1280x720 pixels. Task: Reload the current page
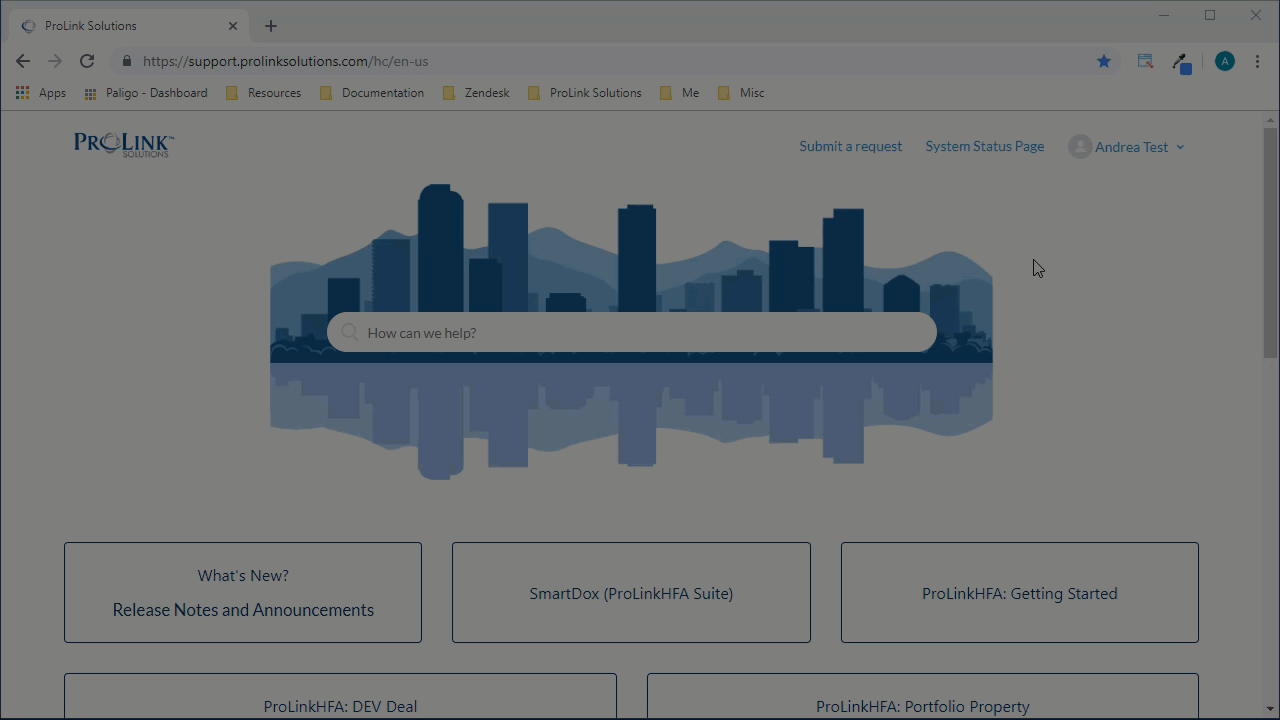coord(87,61)
